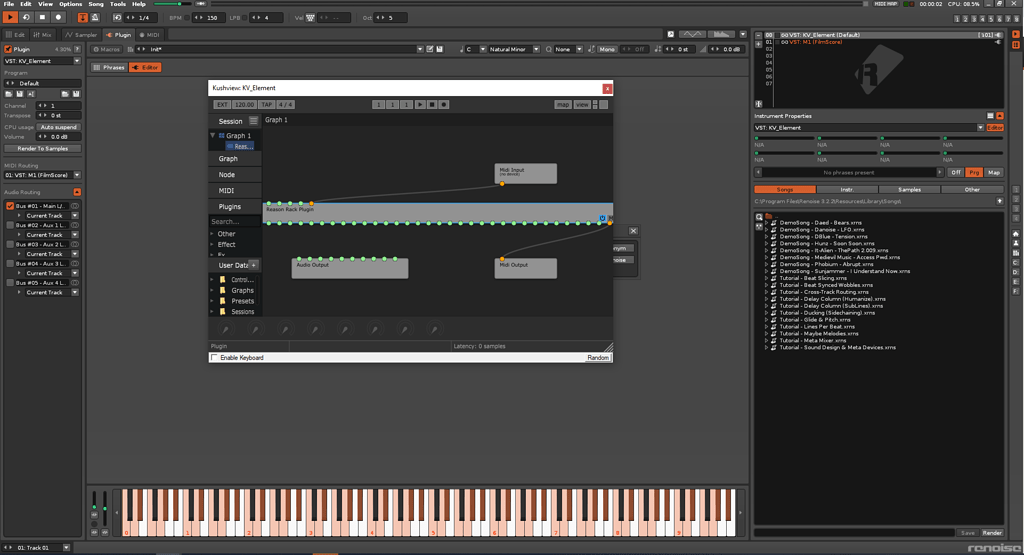Toggle the top-right orange scope icon
1024x555 pixels.
click(x=1016, y=35)
